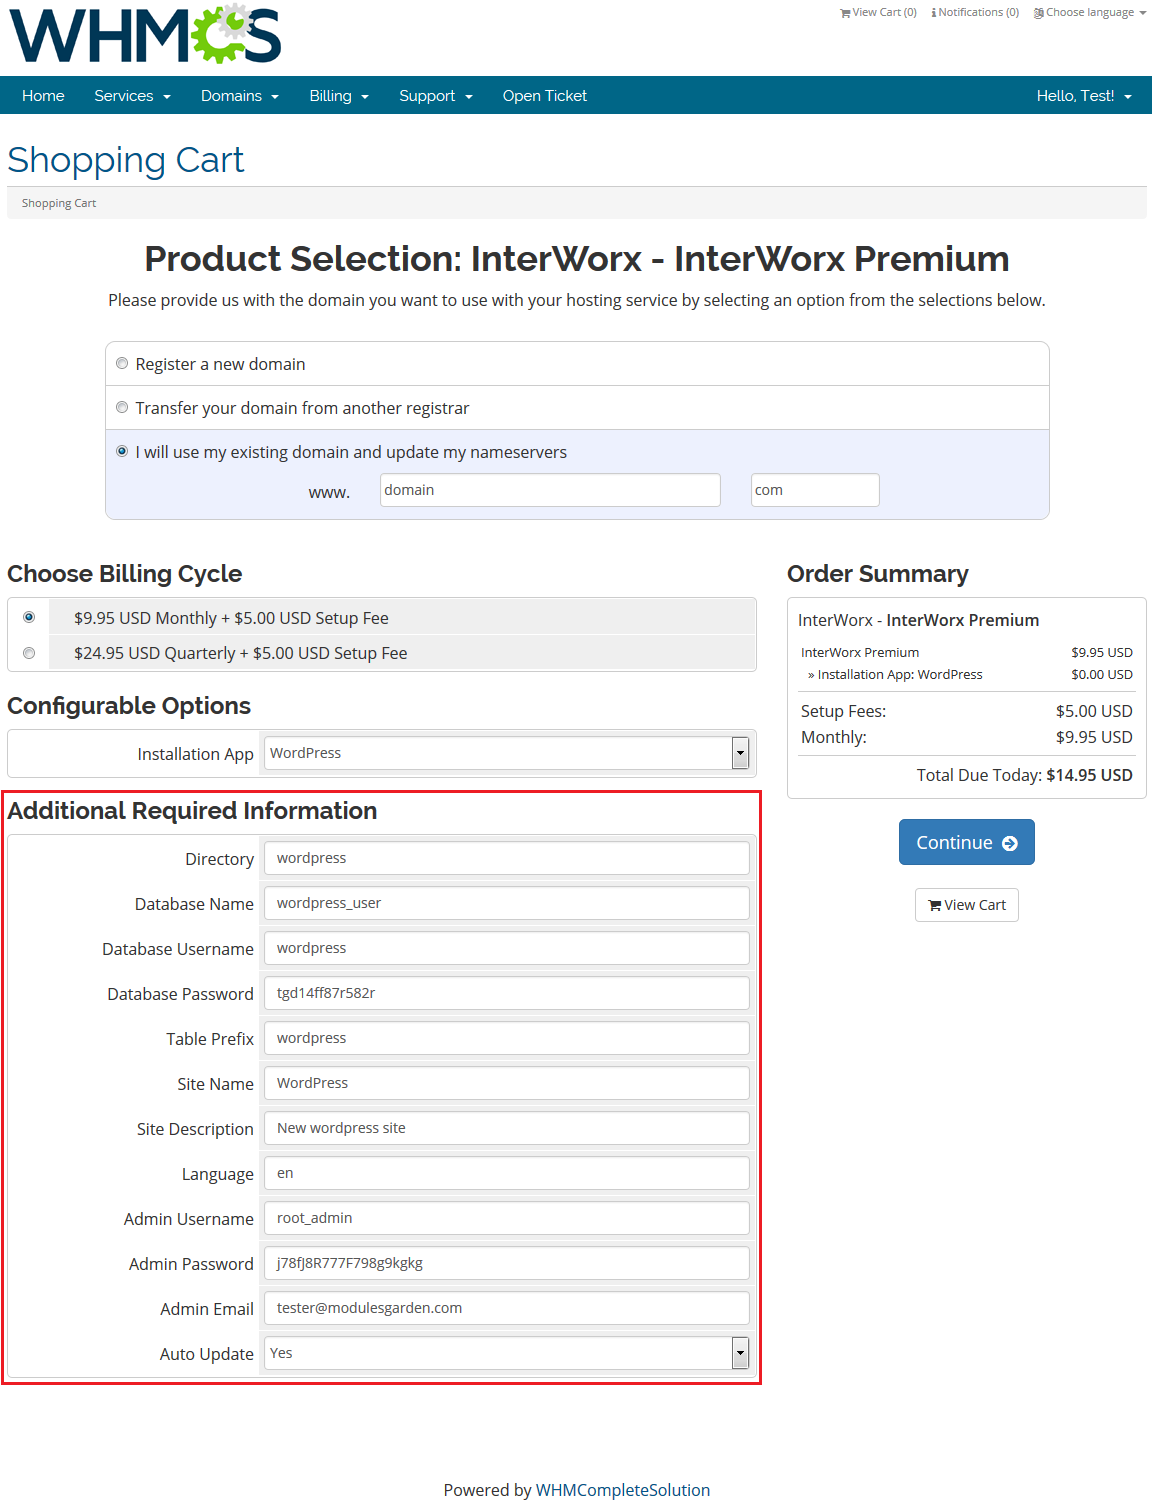
Task: Expand the Support menu
Action: coord(436,96)
